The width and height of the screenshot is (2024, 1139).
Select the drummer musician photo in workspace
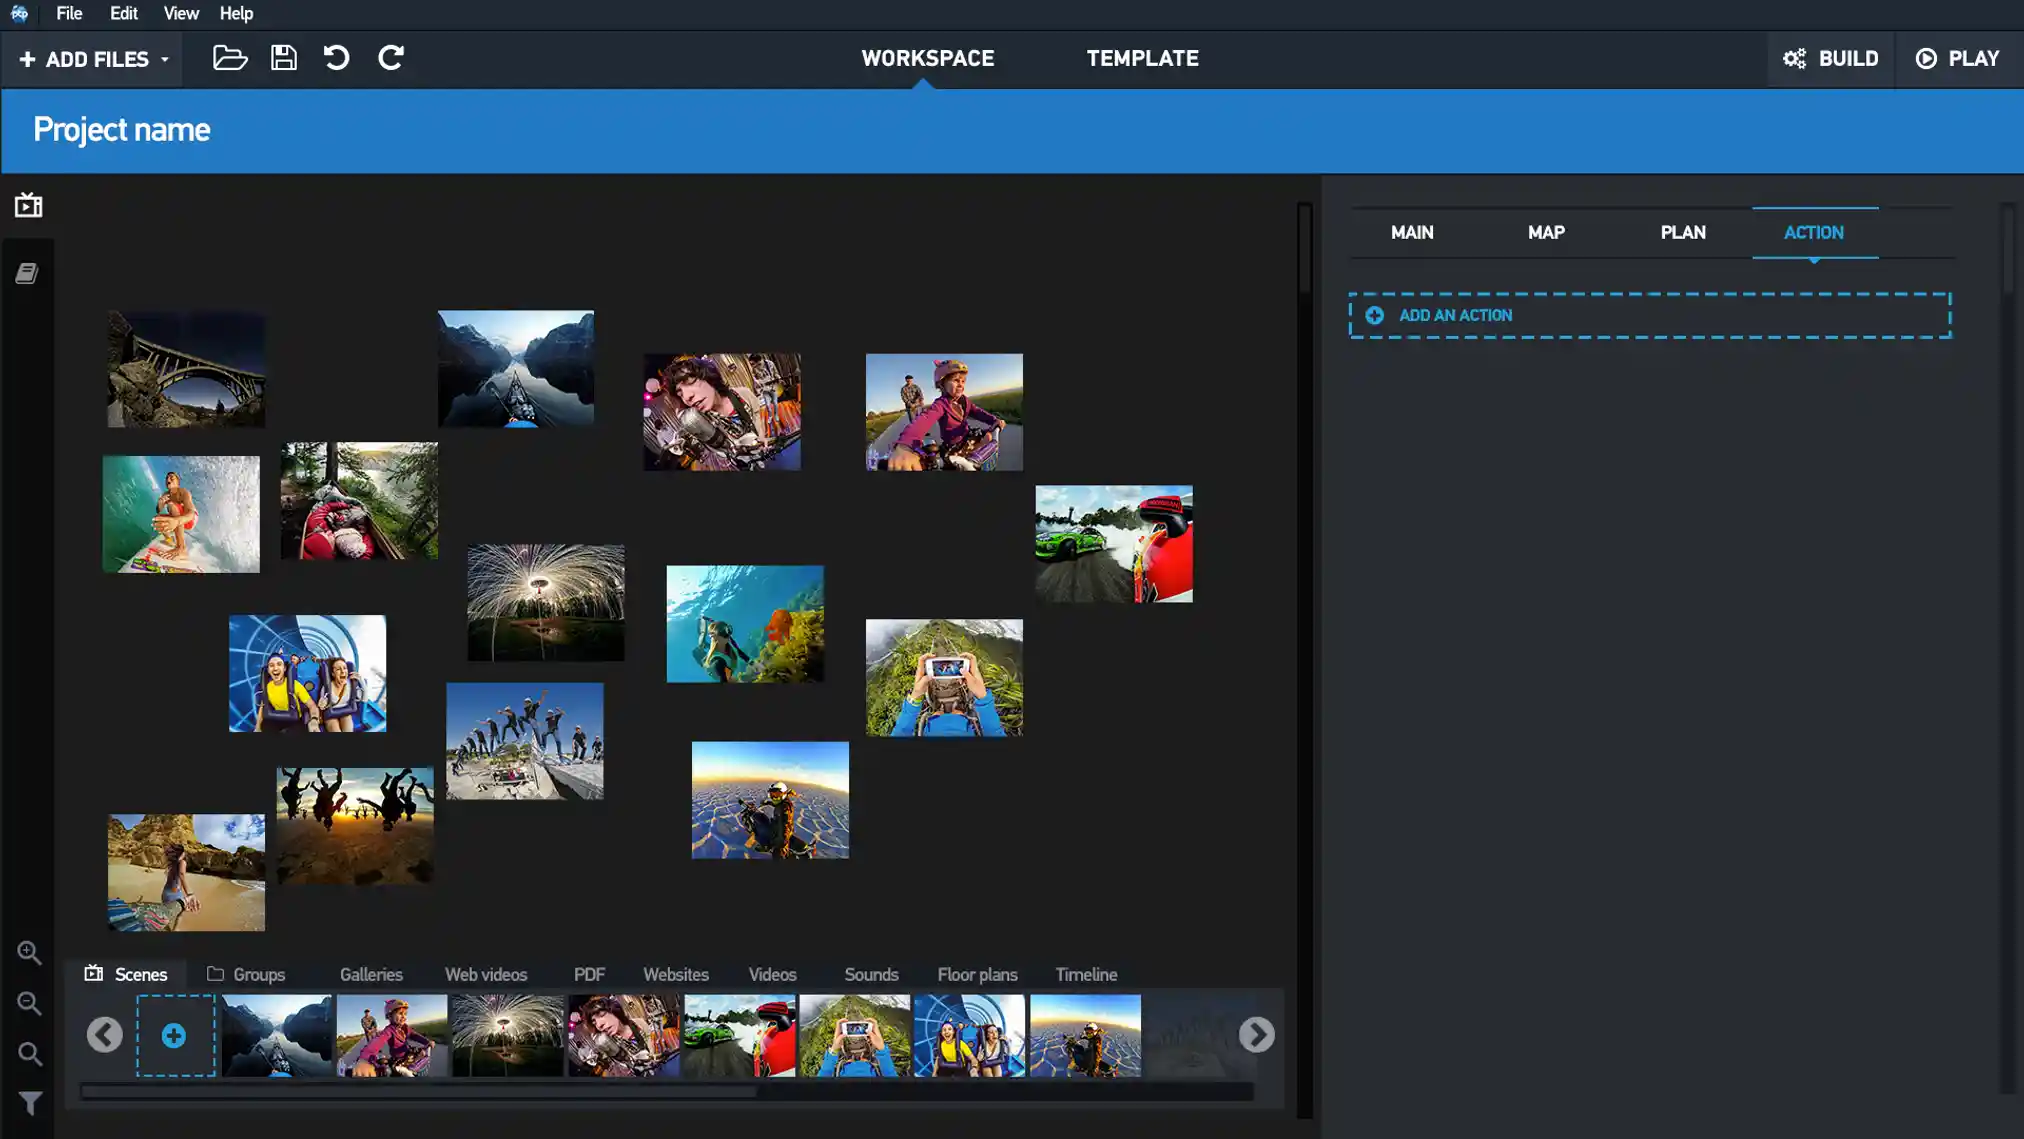[722, 412]
